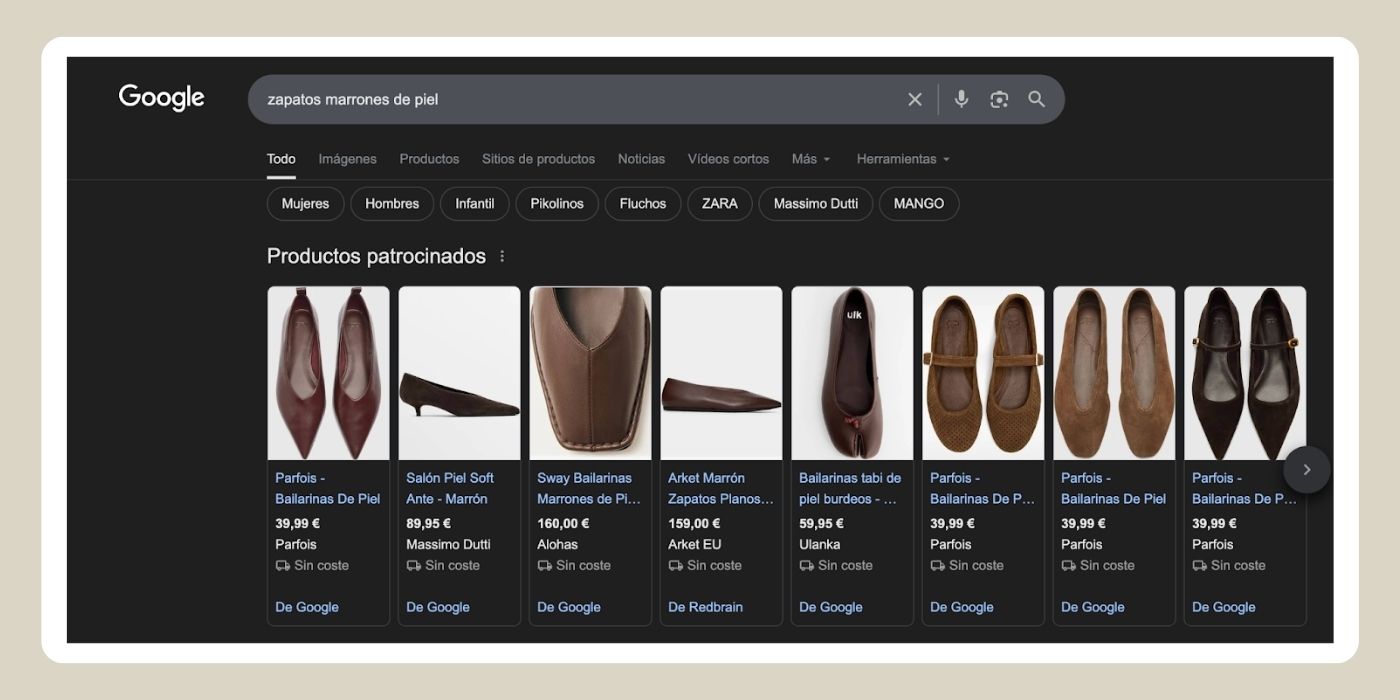Select the Massimo Dutti chip
Screen dimensions: 1400x700
pos(816,203)
